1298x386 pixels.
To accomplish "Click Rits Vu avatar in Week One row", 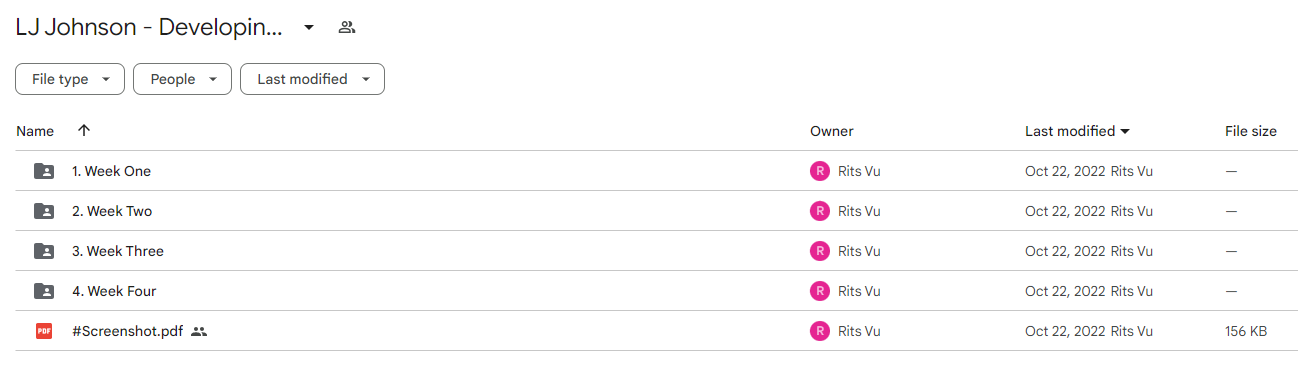I will pyautogui.click(x=820, y=171).
